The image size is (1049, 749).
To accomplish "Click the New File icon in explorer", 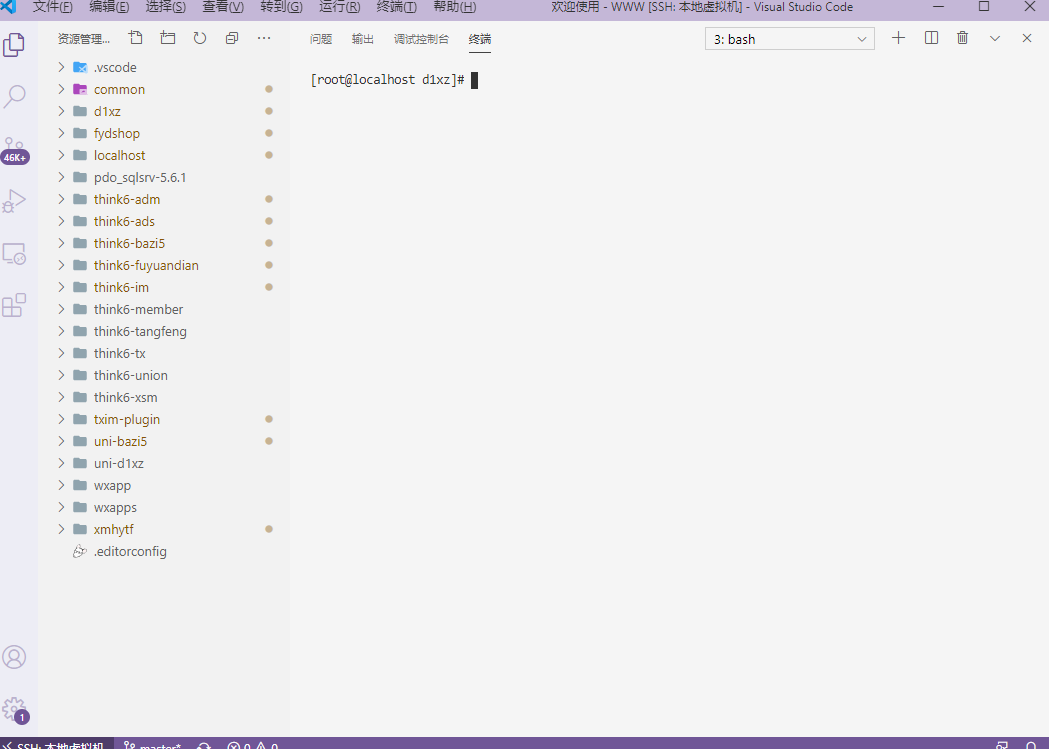I will [136, 38].
